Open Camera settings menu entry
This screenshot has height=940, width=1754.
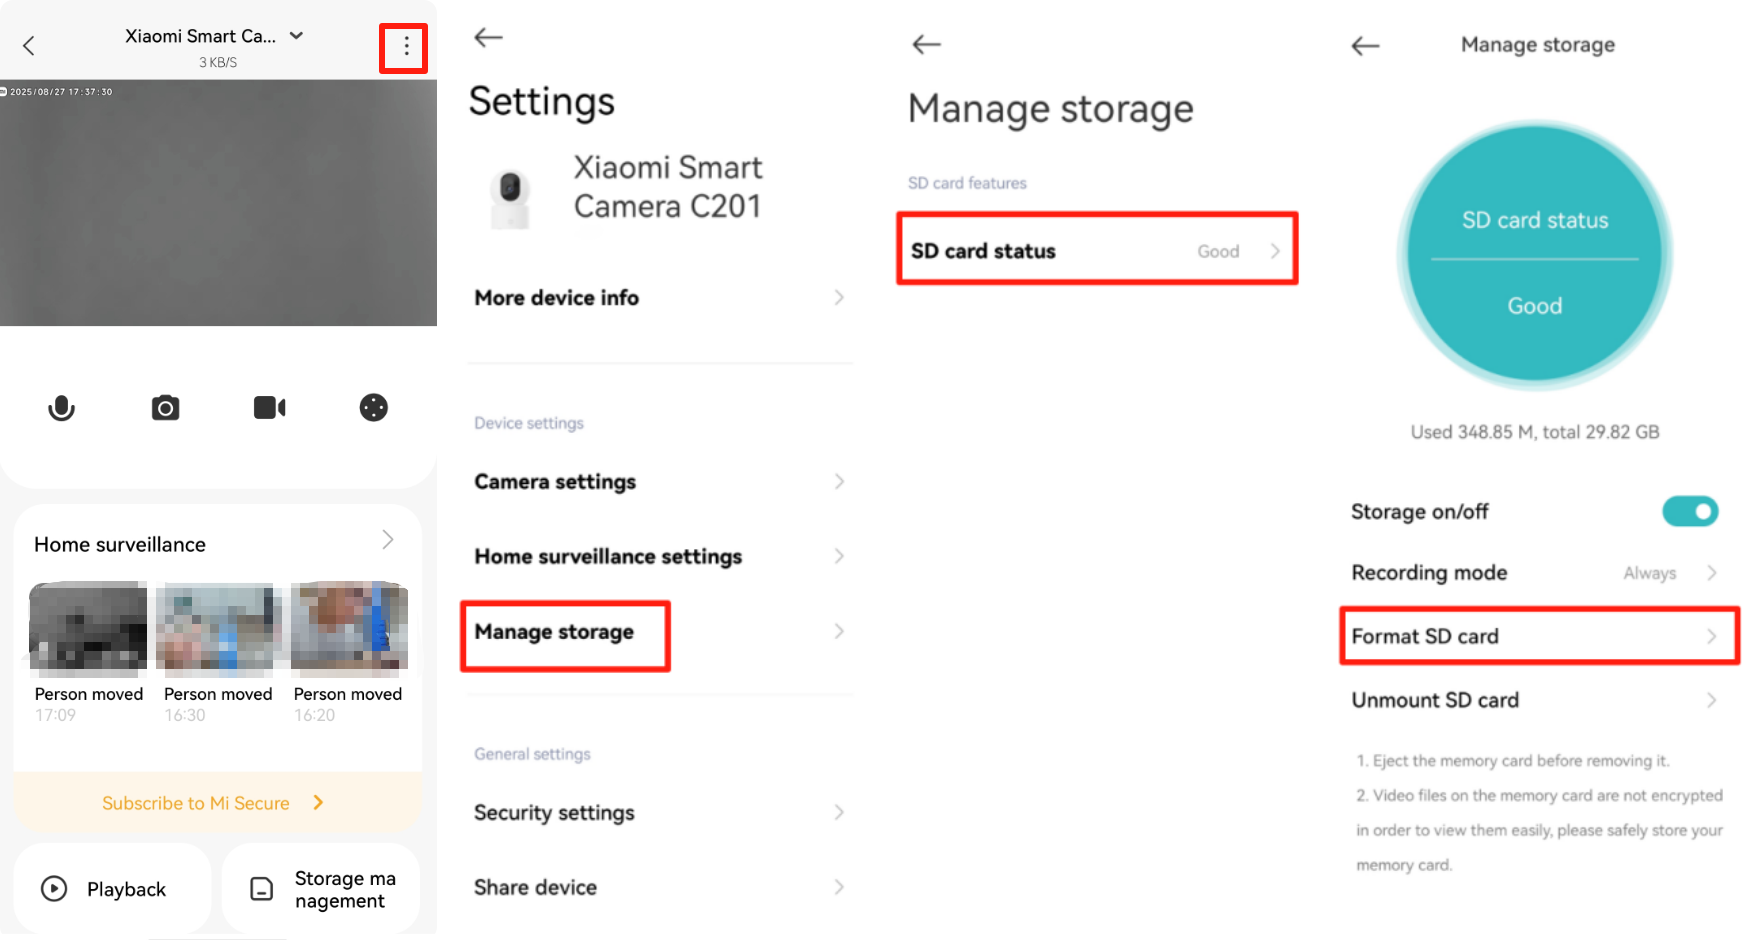coord(658,482)
